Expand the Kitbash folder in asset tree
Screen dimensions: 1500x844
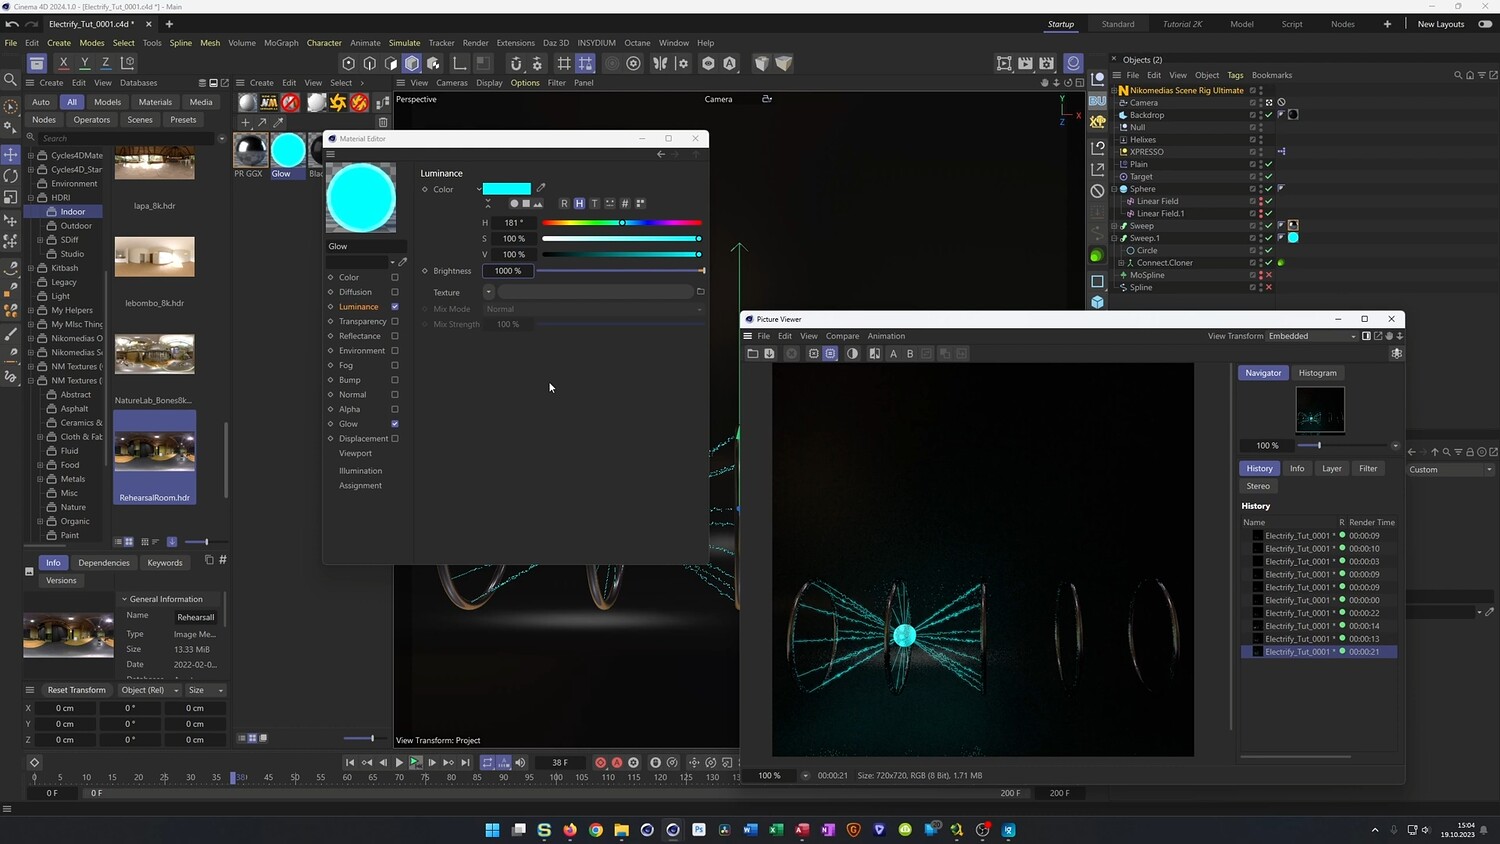[x=30, y=268]
